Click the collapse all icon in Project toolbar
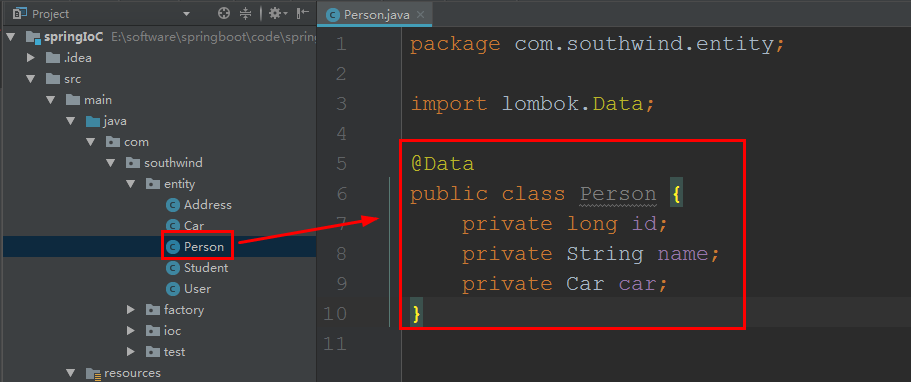The height and width of the screenshot is (382, 911). point(245,13)
